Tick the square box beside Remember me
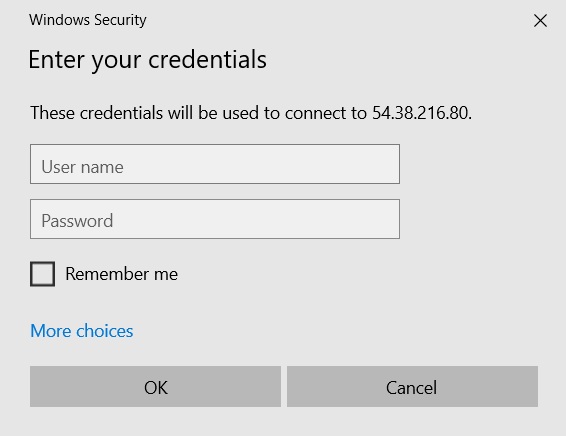The height and width of the screenshot is (436, 566). pos(43,274)
